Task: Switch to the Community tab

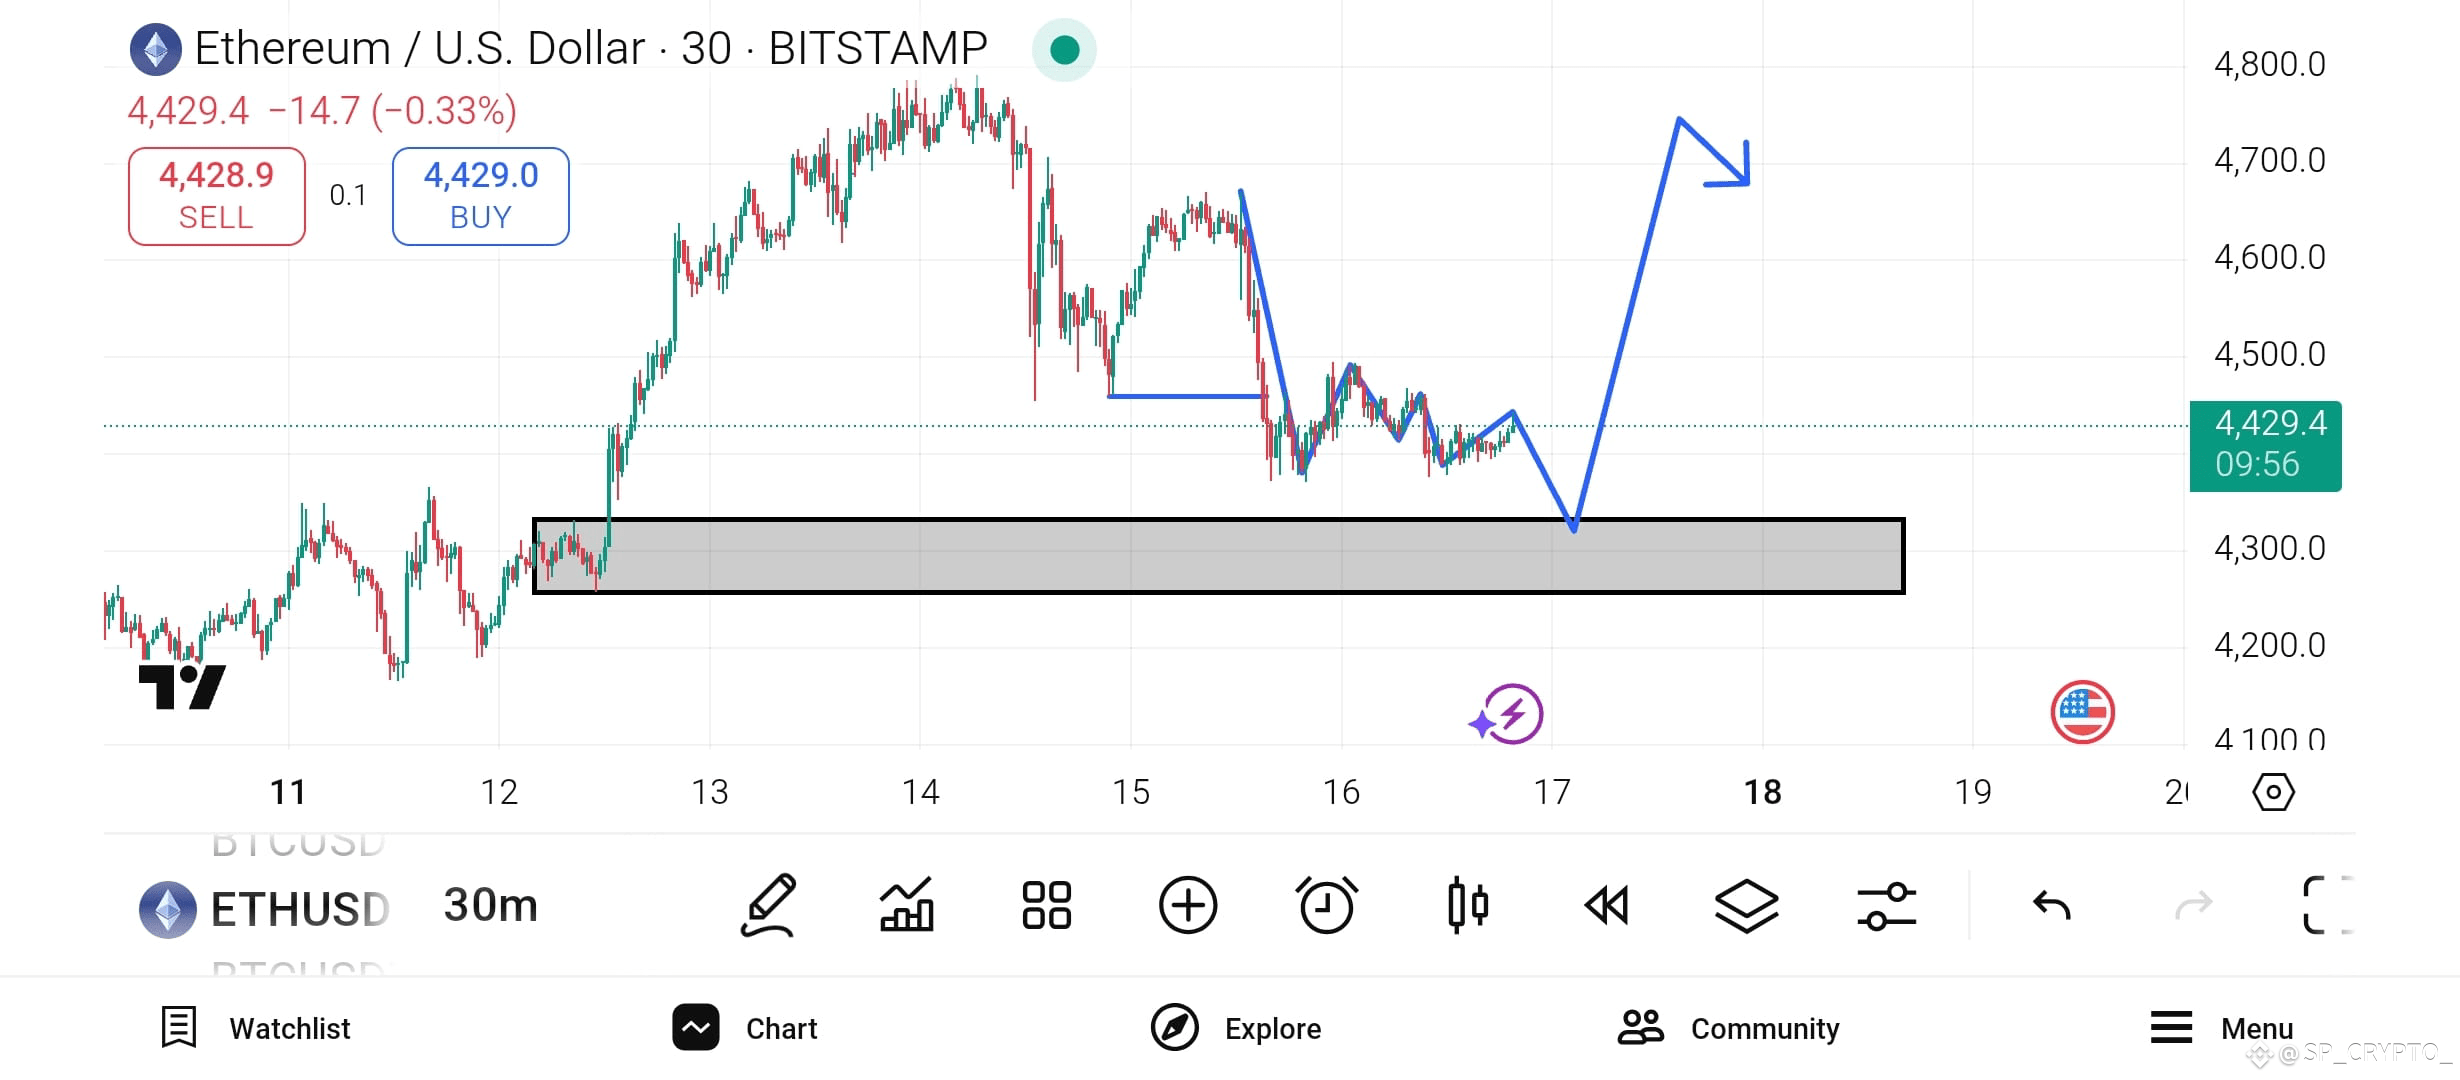Action: coord(1728,1028)
